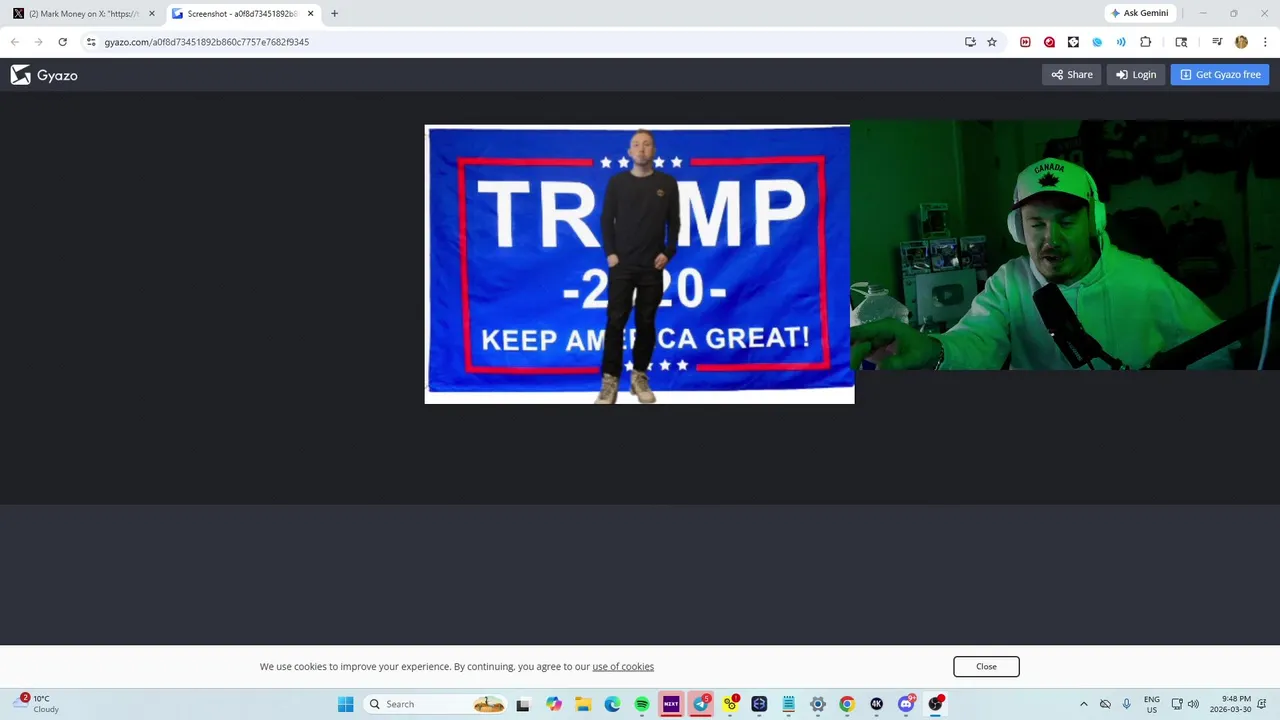Open the Extensions puzzle-piece menu

(x=1146, y=42)
